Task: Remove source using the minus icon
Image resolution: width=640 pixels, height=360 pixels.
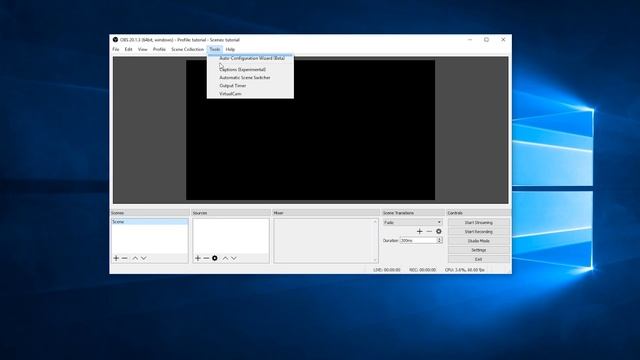Action: pos(206,258)
